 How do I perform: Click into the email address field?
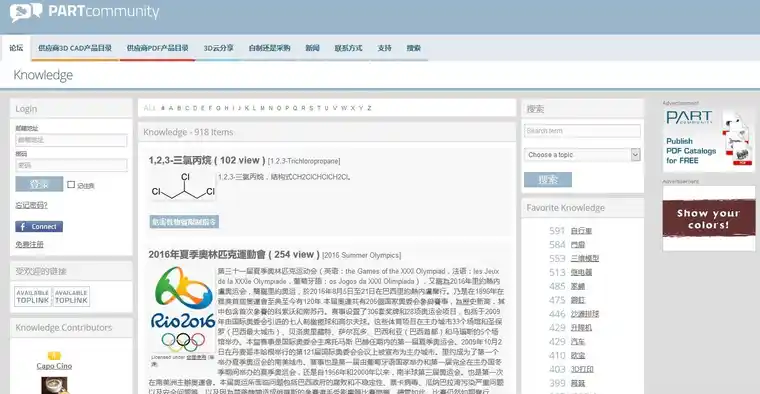coord(71,140)
